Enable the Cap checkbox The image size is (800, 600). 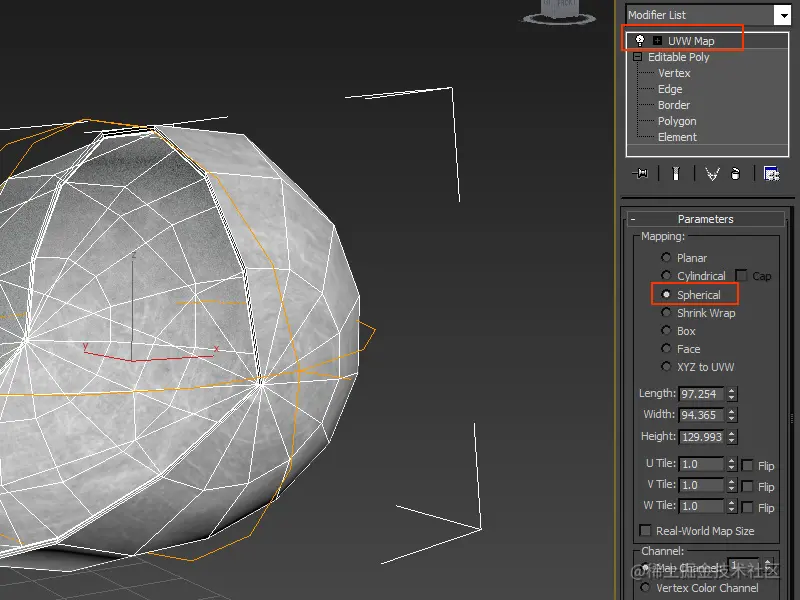pos(741,276)
